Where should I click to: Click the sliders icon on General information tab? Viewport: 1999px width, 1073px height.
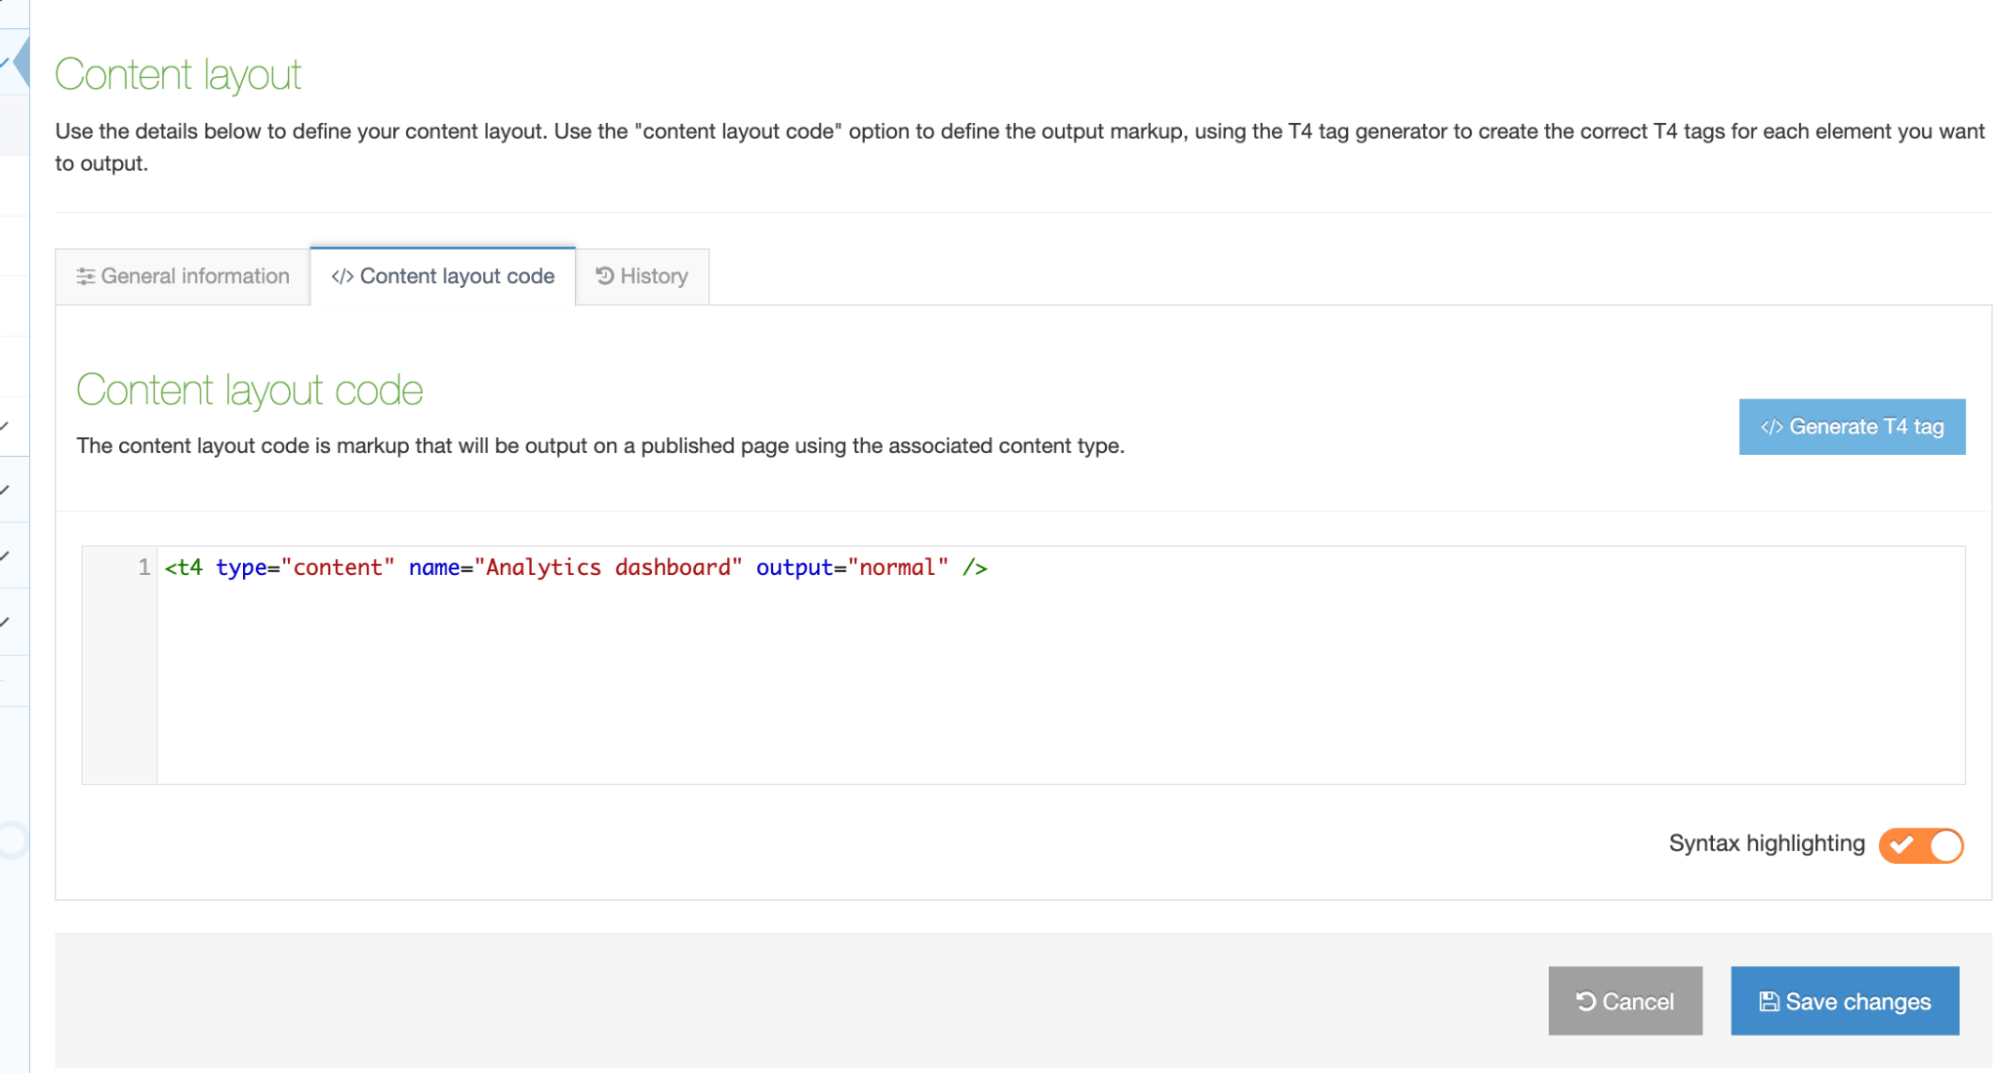[86, 276]
